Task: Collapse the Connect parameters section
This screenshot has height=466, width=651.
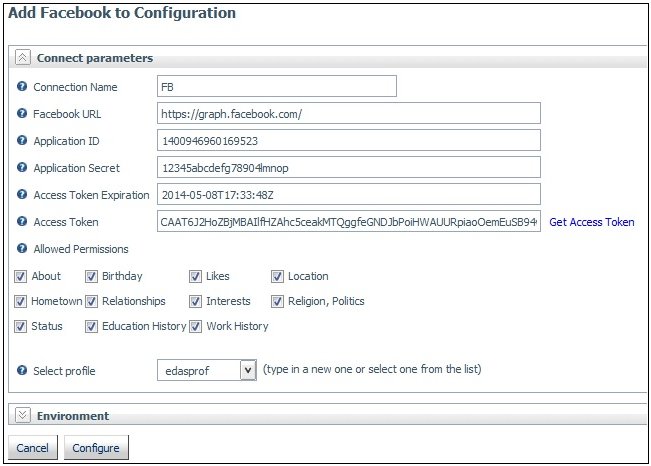Action: tap(23, 57)
